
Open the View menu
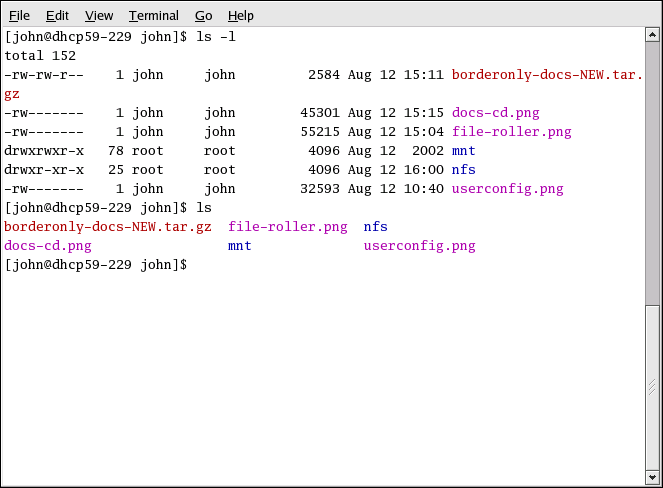pyautogui.click(x=99, y=15)
